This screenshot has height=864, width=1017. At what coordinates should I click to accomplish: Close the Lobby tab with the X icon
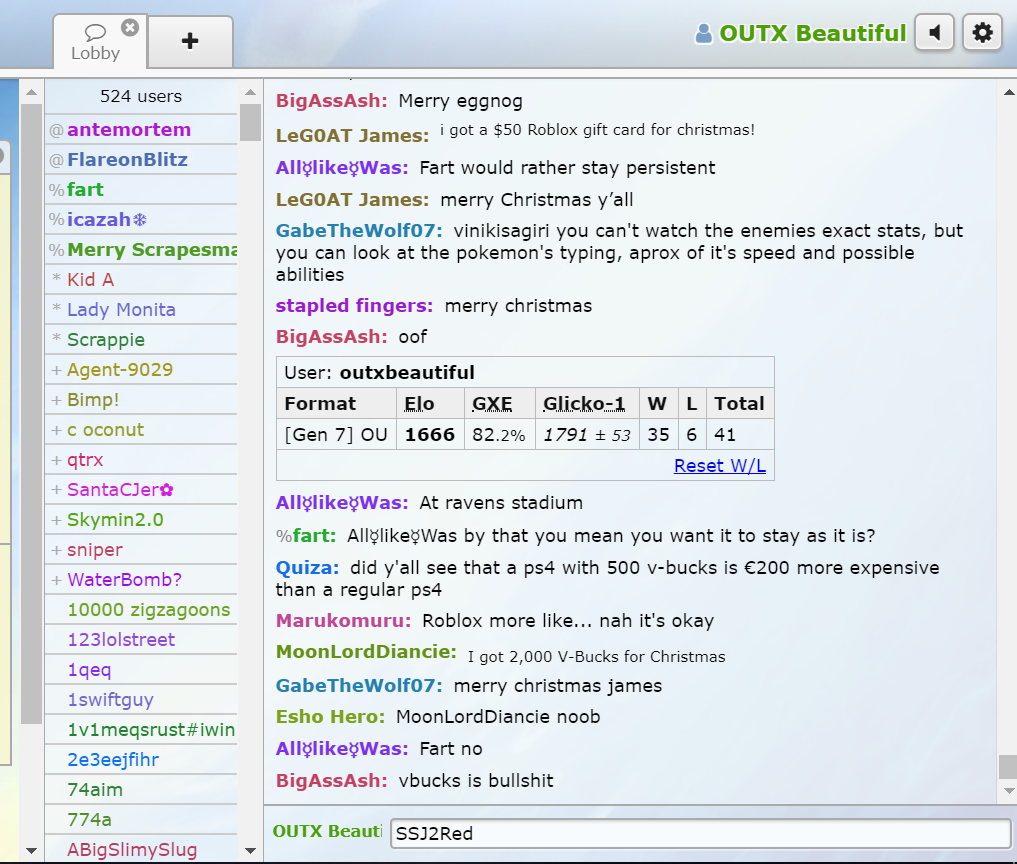point(130,28)
